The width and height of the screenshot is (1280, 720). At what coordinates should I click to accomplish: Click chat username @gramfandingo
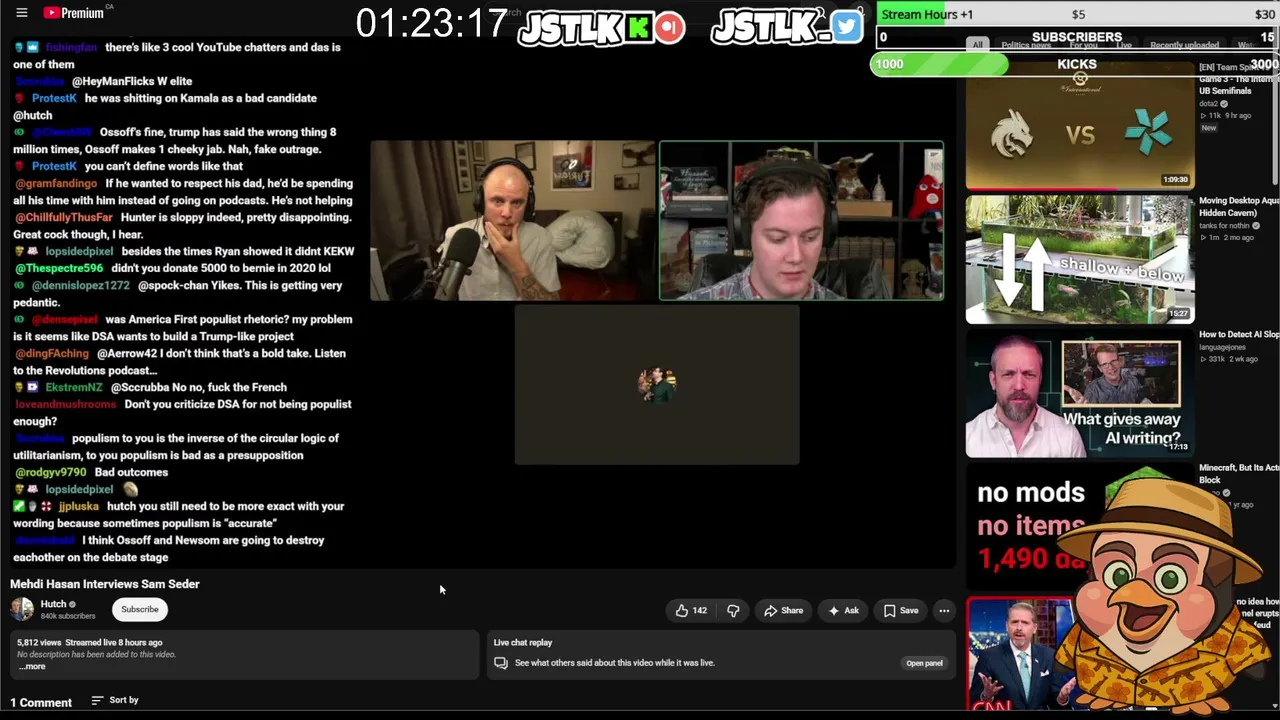pyautogui.click(x=56, y=183)
